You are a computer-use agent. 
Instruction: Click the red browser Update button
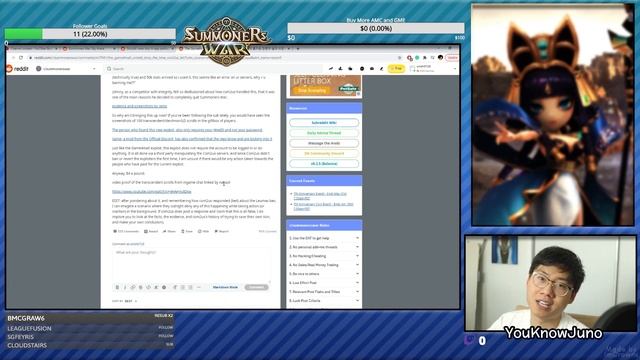[452, 58]
